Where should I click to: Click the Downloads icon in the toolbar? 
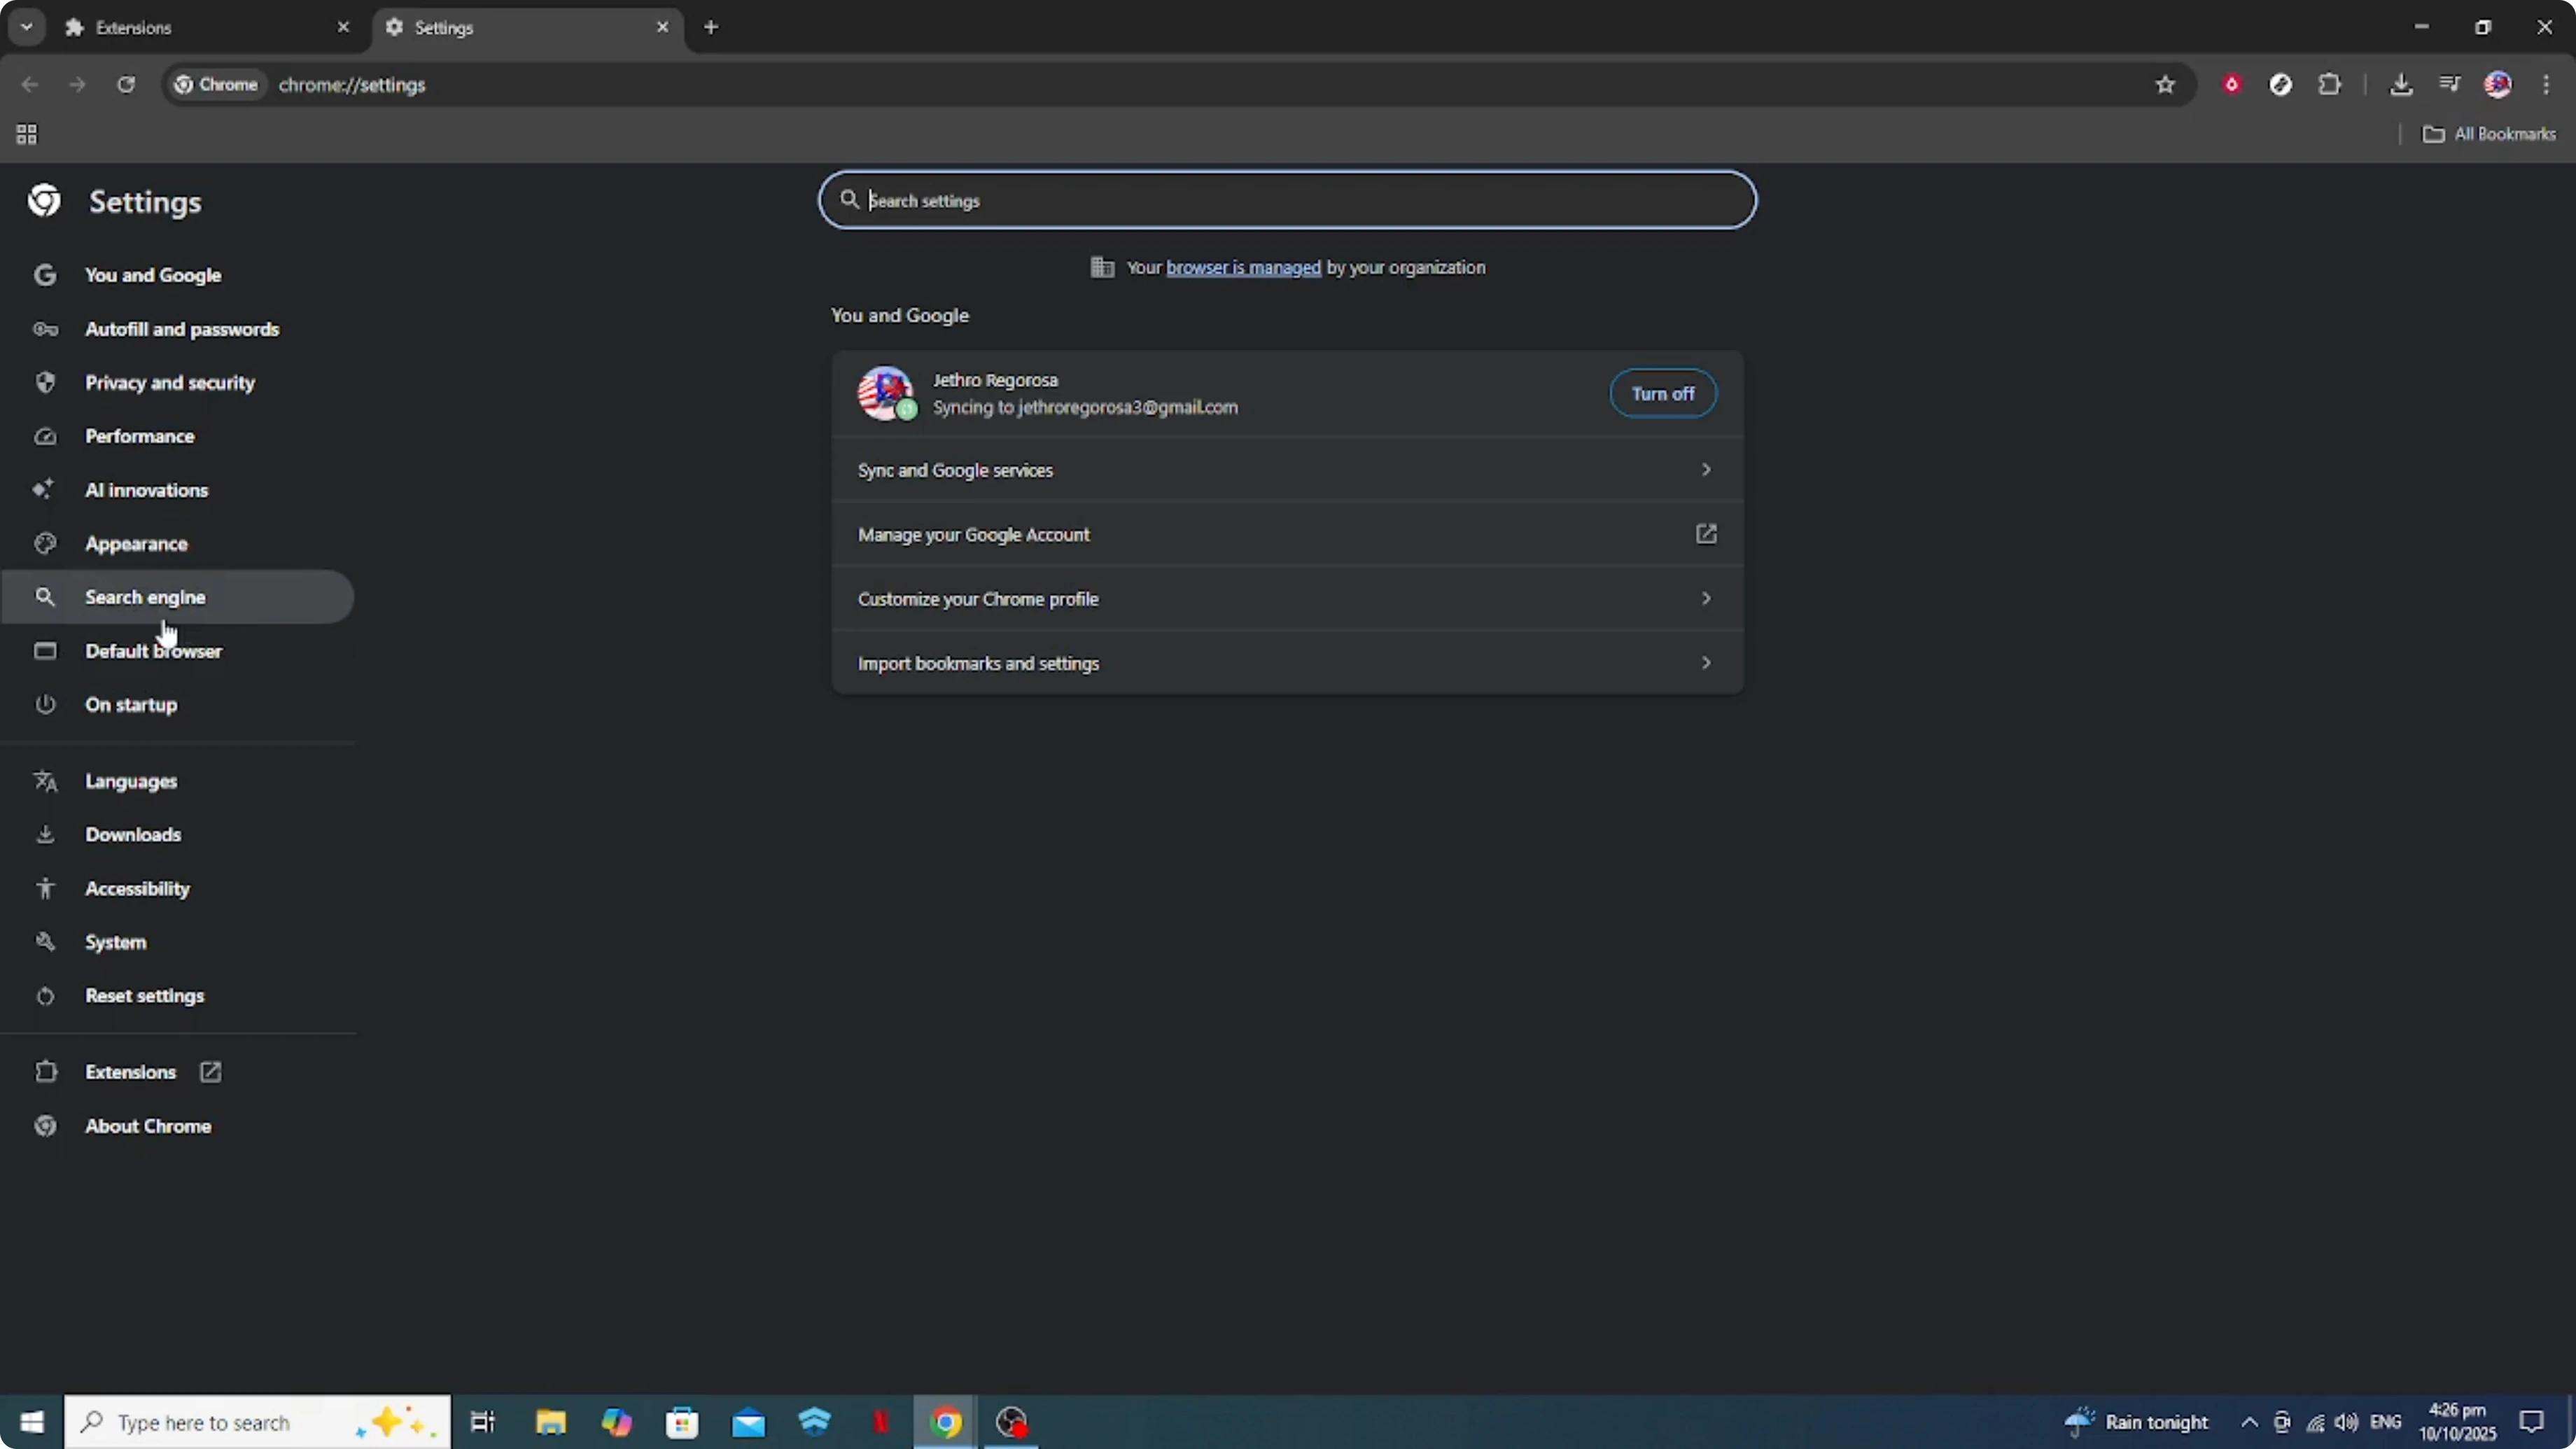[x=2402, y=85]
